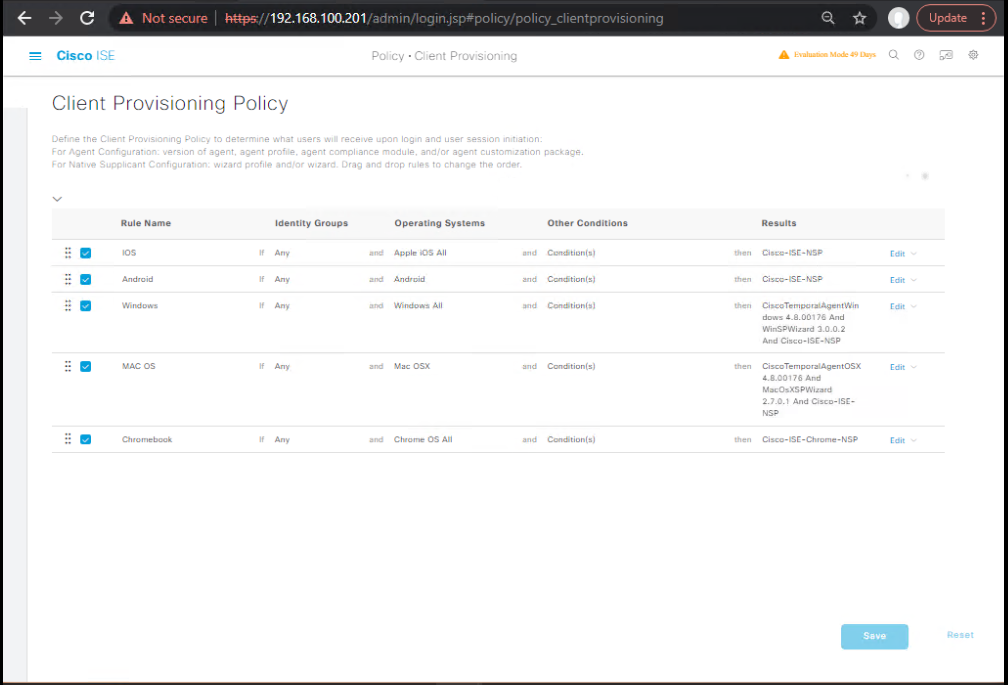Expand the MAC OS rule Edit dropdown arrow

(914, 367)
